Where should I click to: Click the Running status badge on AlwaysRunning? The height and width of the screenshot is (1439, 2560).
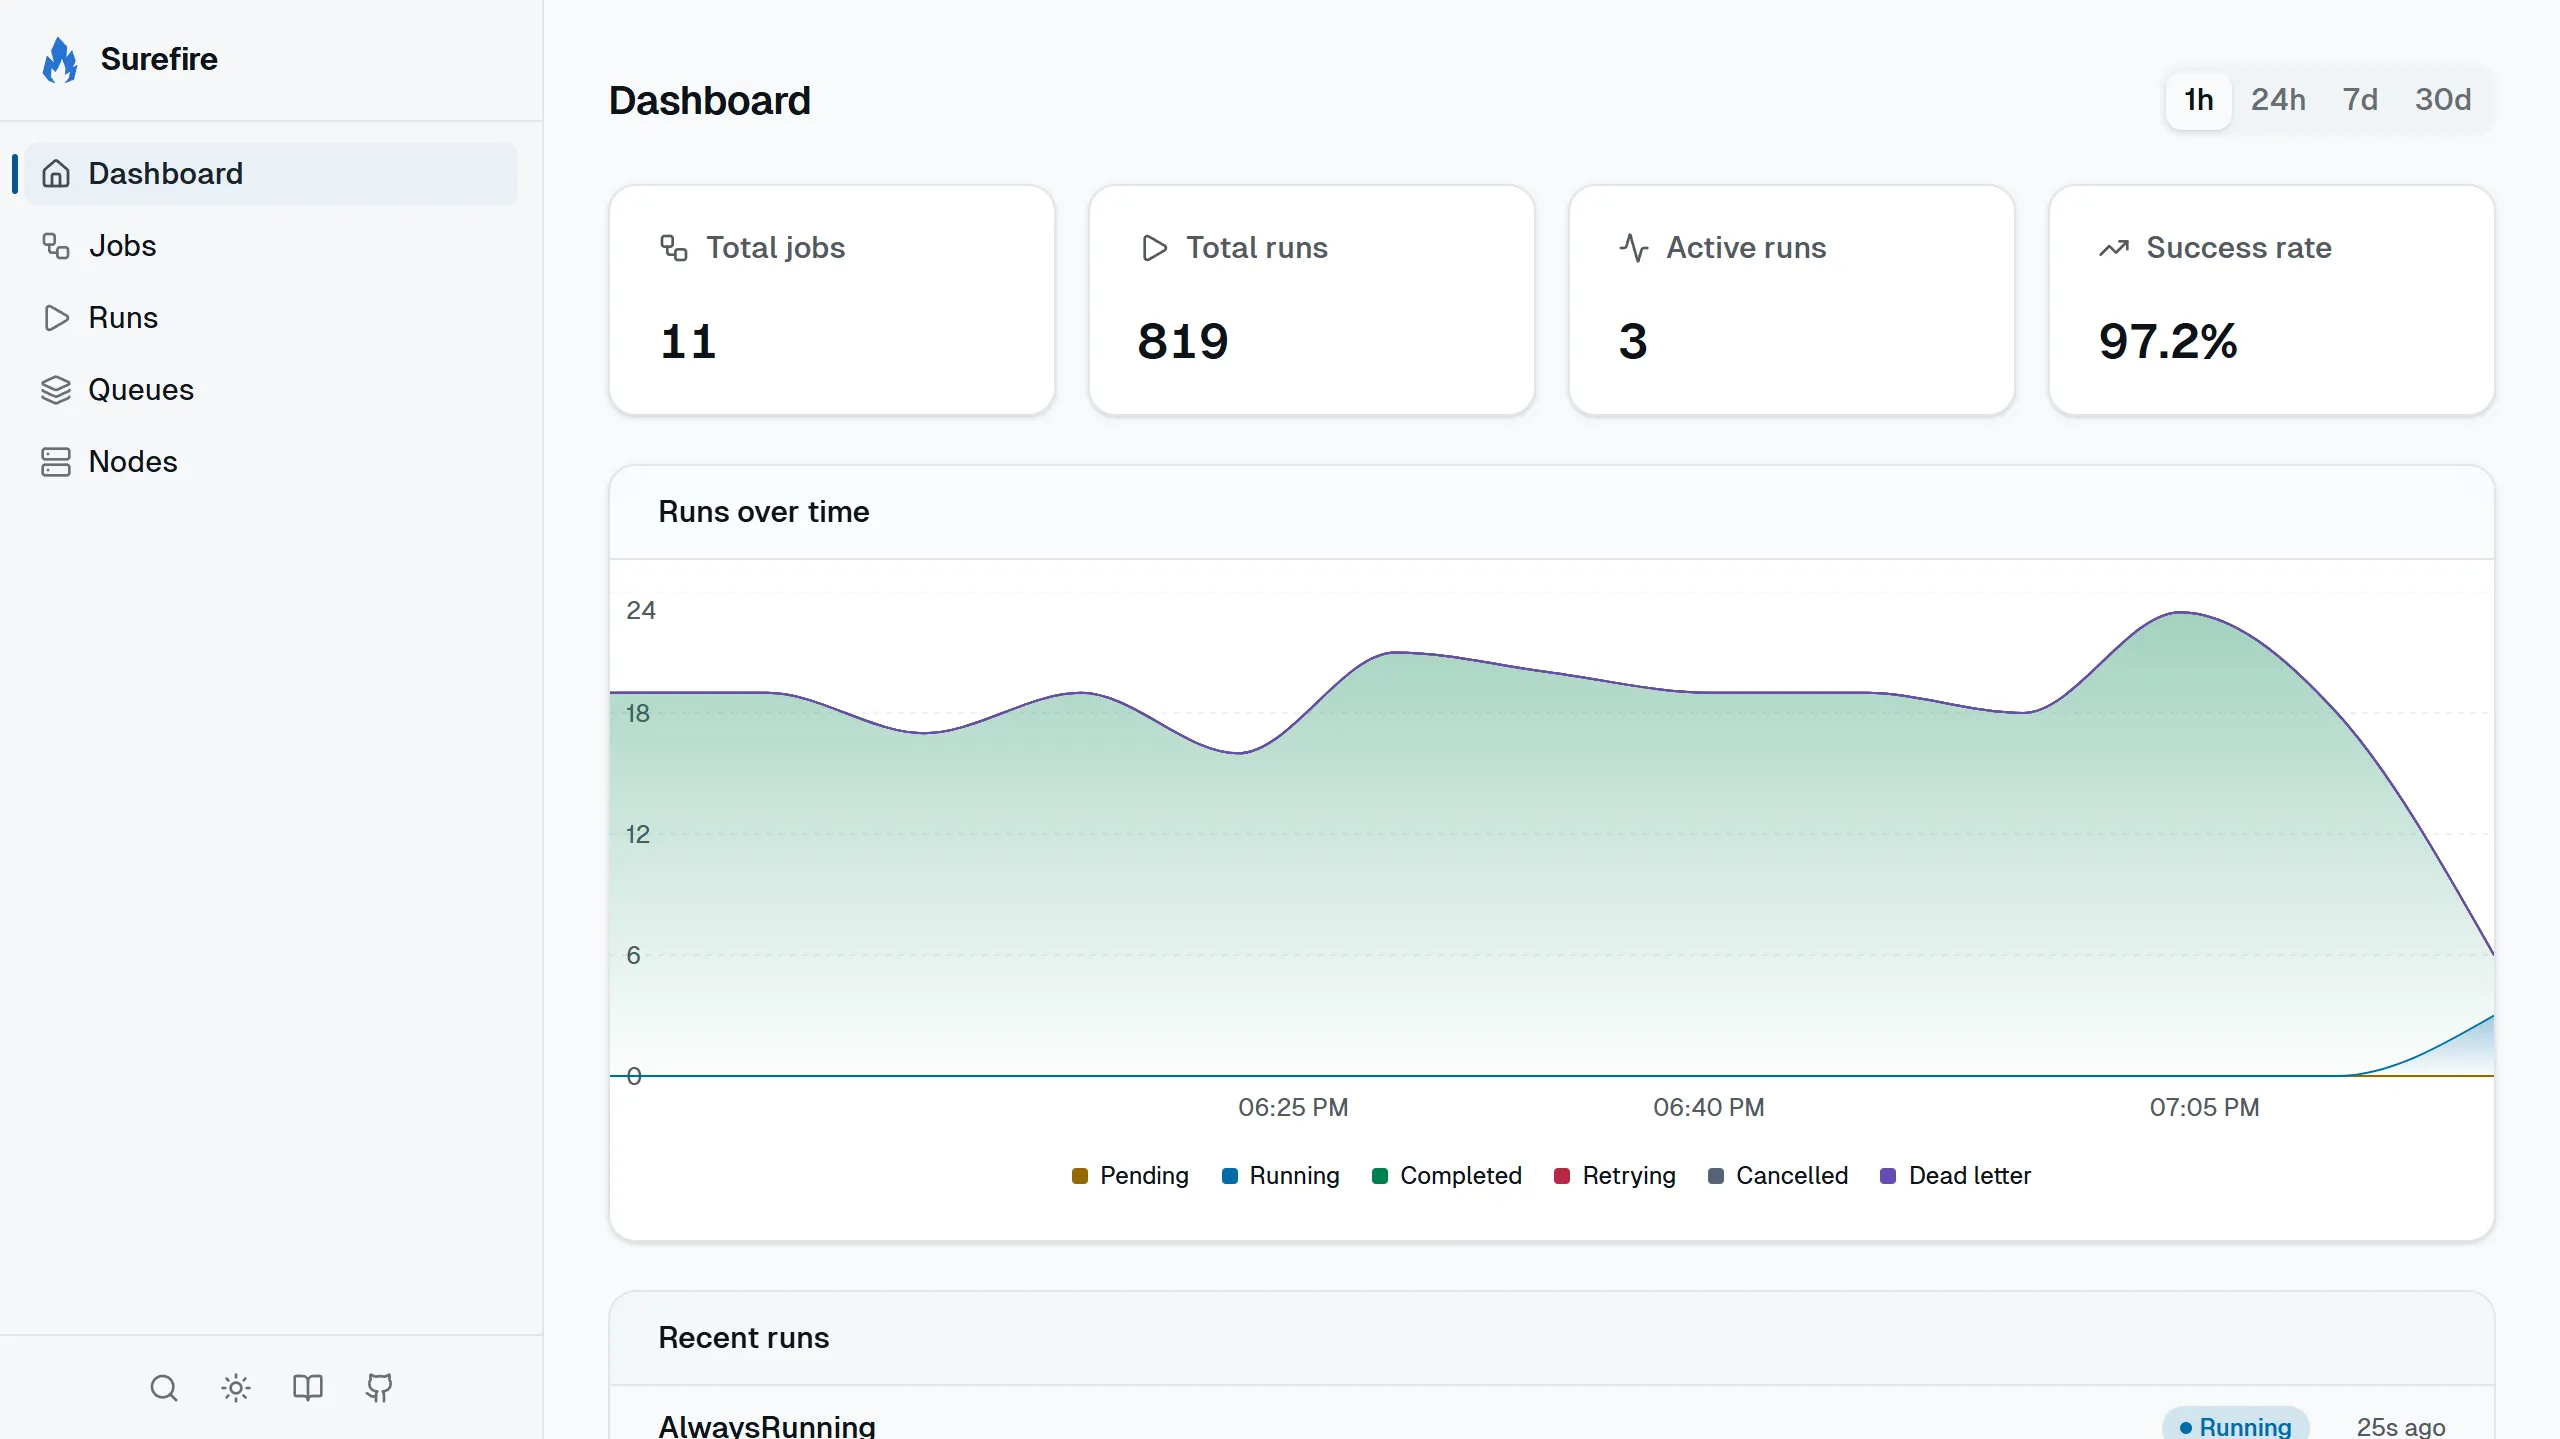click(x=2236, y=1424)
